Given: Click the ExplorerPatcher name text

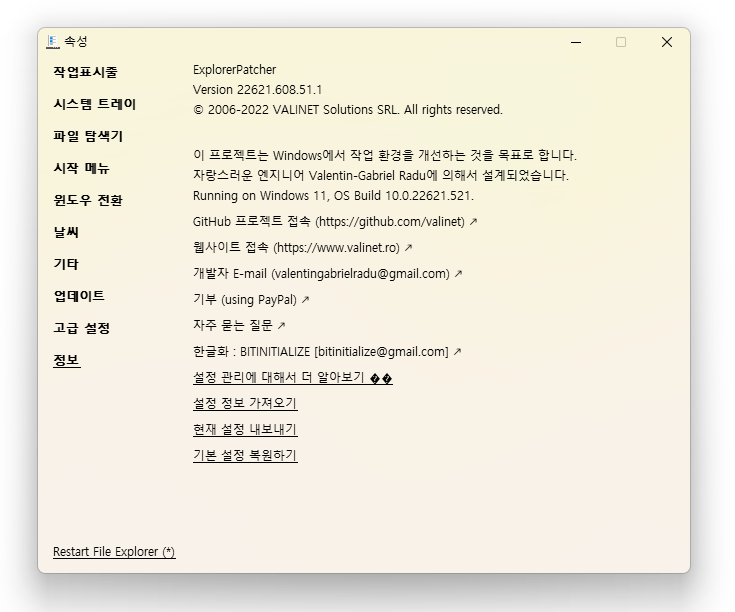Looking at the screenshot, I should pos(234,70).
